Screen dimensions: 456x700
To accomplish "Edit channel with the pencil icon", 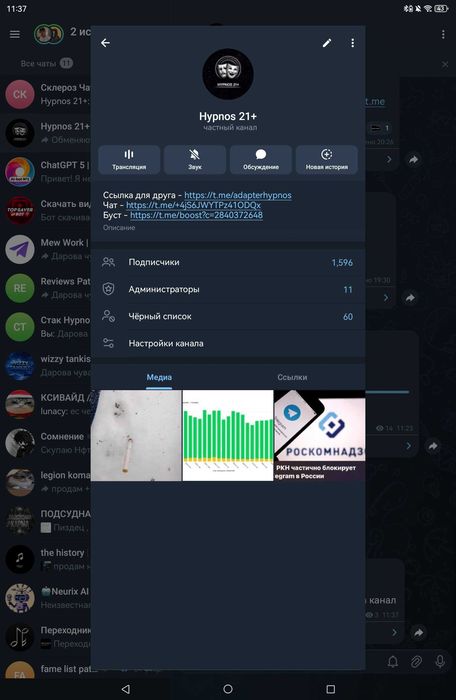I will (x=327, y=43).
